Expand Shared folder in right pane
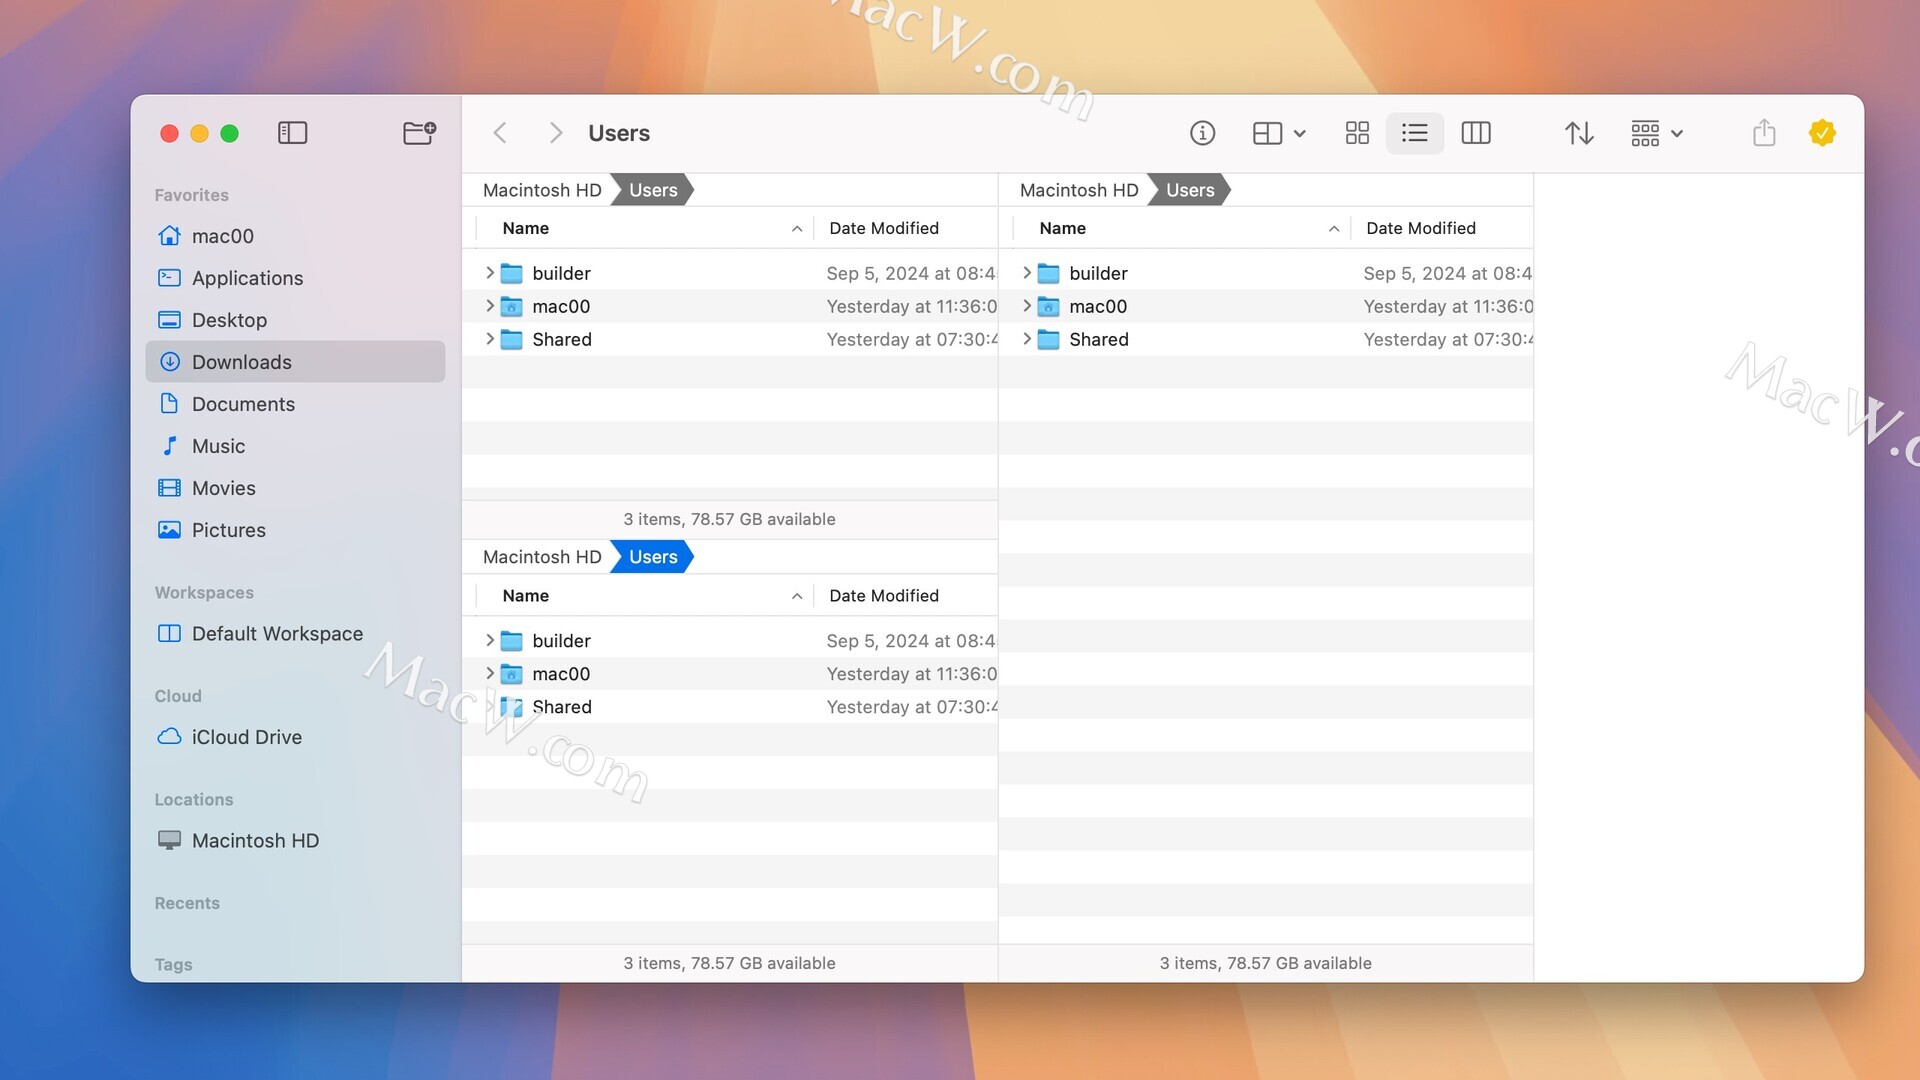The height and width of the screenshot is (1080, 1920). pyautogui.click(x=1027, y=339)
